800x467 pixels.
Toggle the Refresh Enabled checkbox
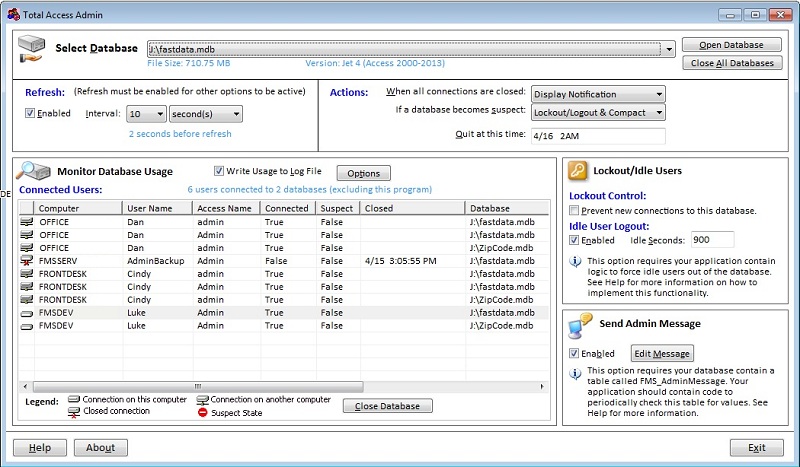30,113
